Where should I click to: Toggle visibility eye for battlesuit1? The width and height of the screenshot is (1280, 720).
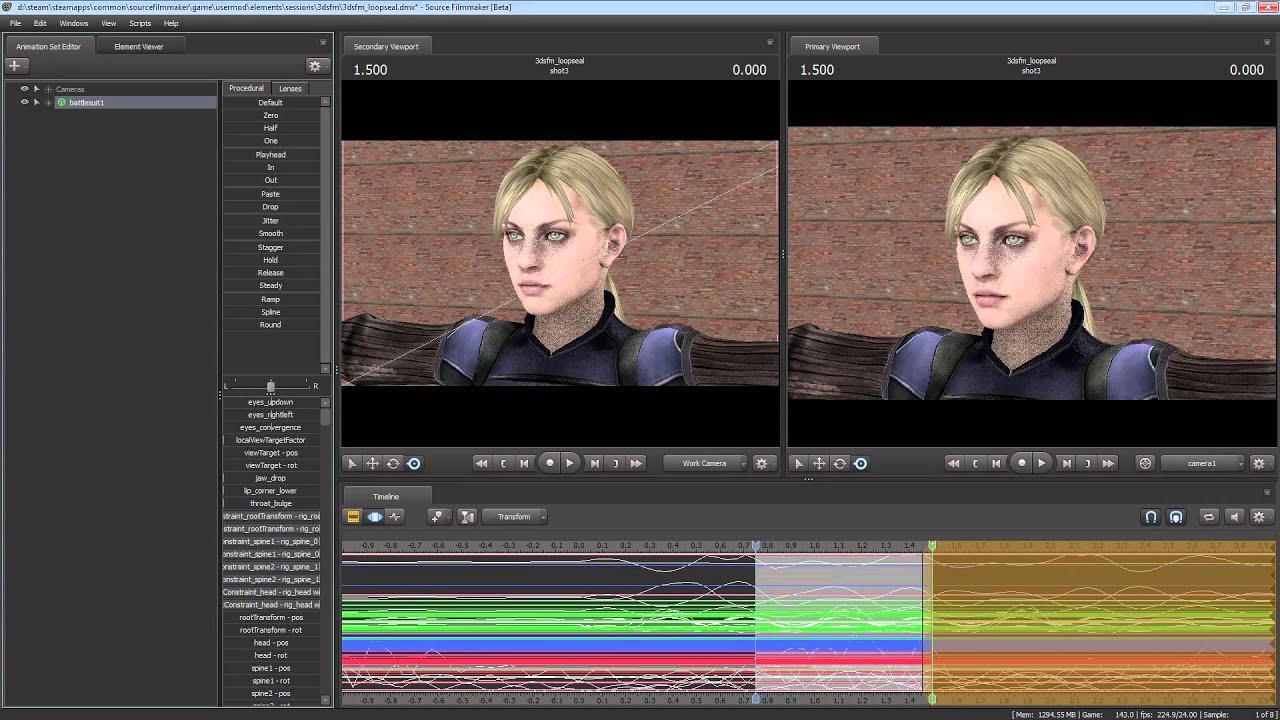pyautogui.click(x=25, y=102)
